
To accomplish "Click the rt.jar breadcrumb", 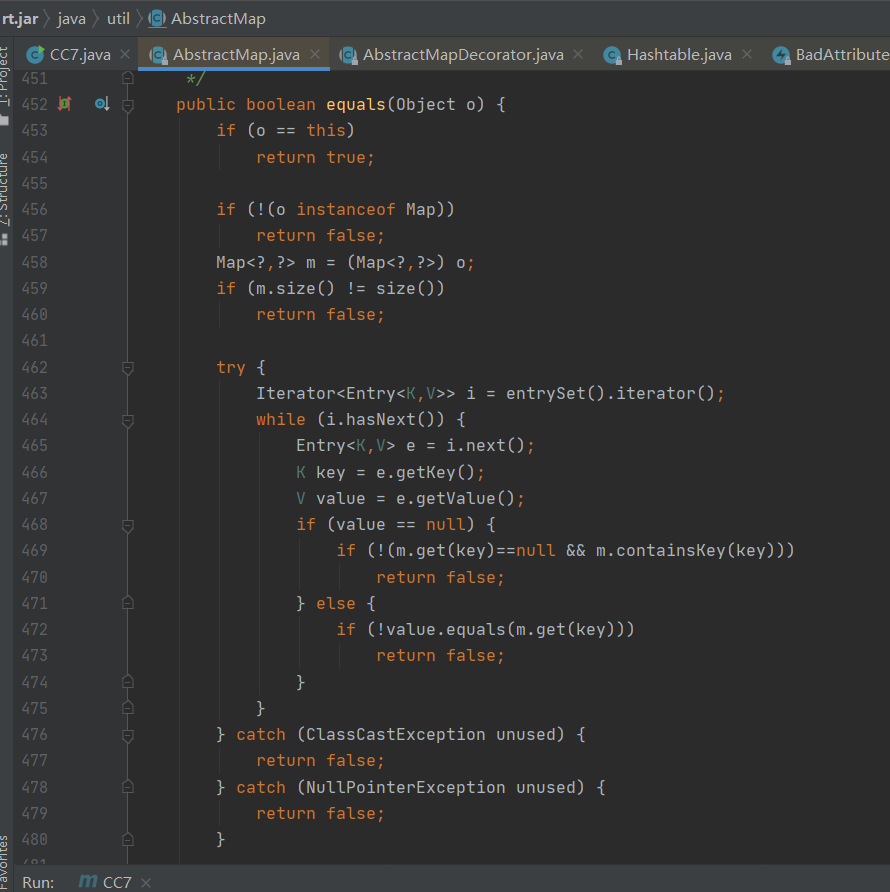I will (x=20, y=19).
